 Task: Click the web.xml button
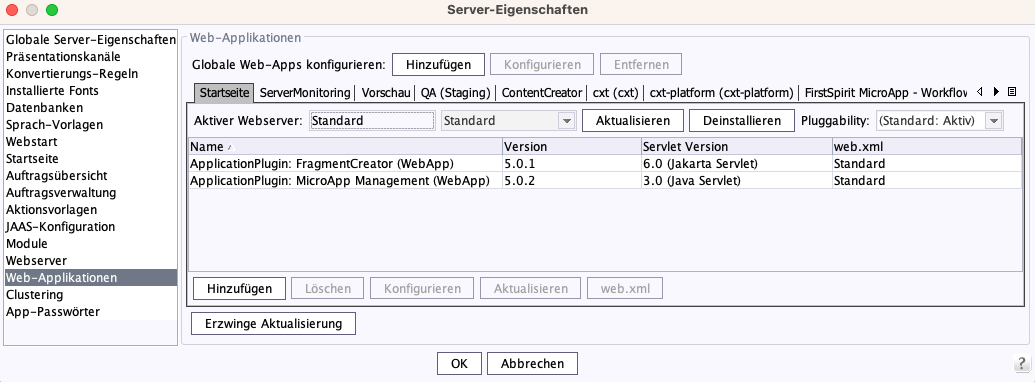(x=625, y=289)
